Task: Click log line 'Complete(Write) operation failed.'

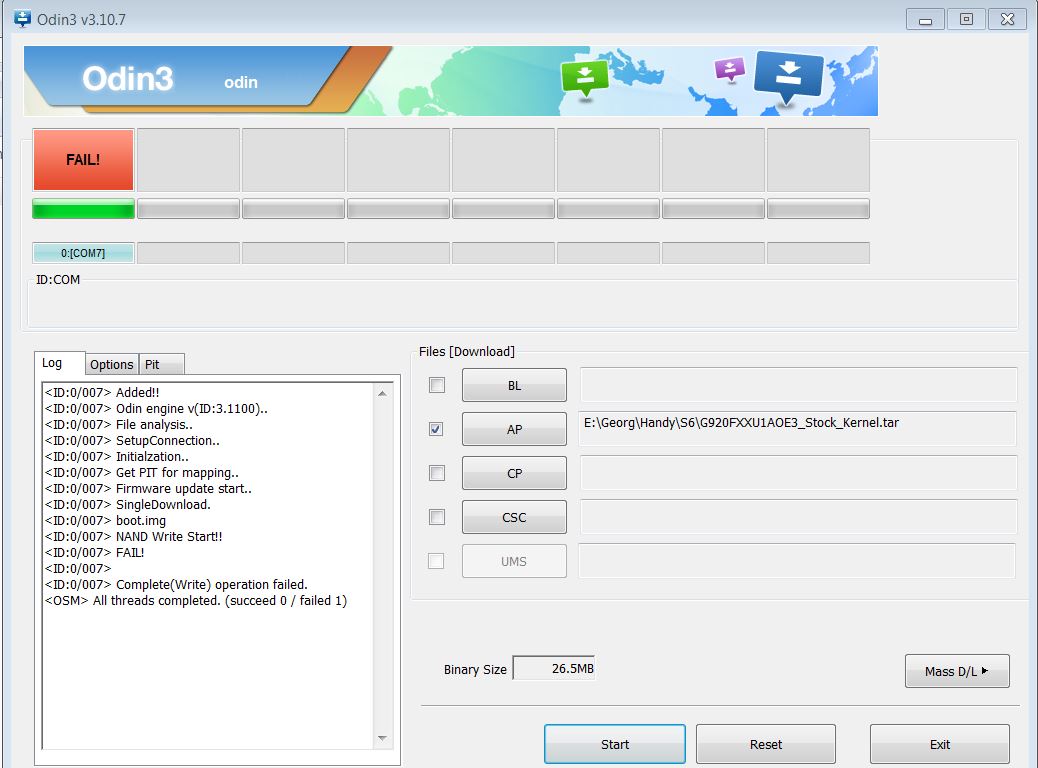Action: [x=176, y=585]
